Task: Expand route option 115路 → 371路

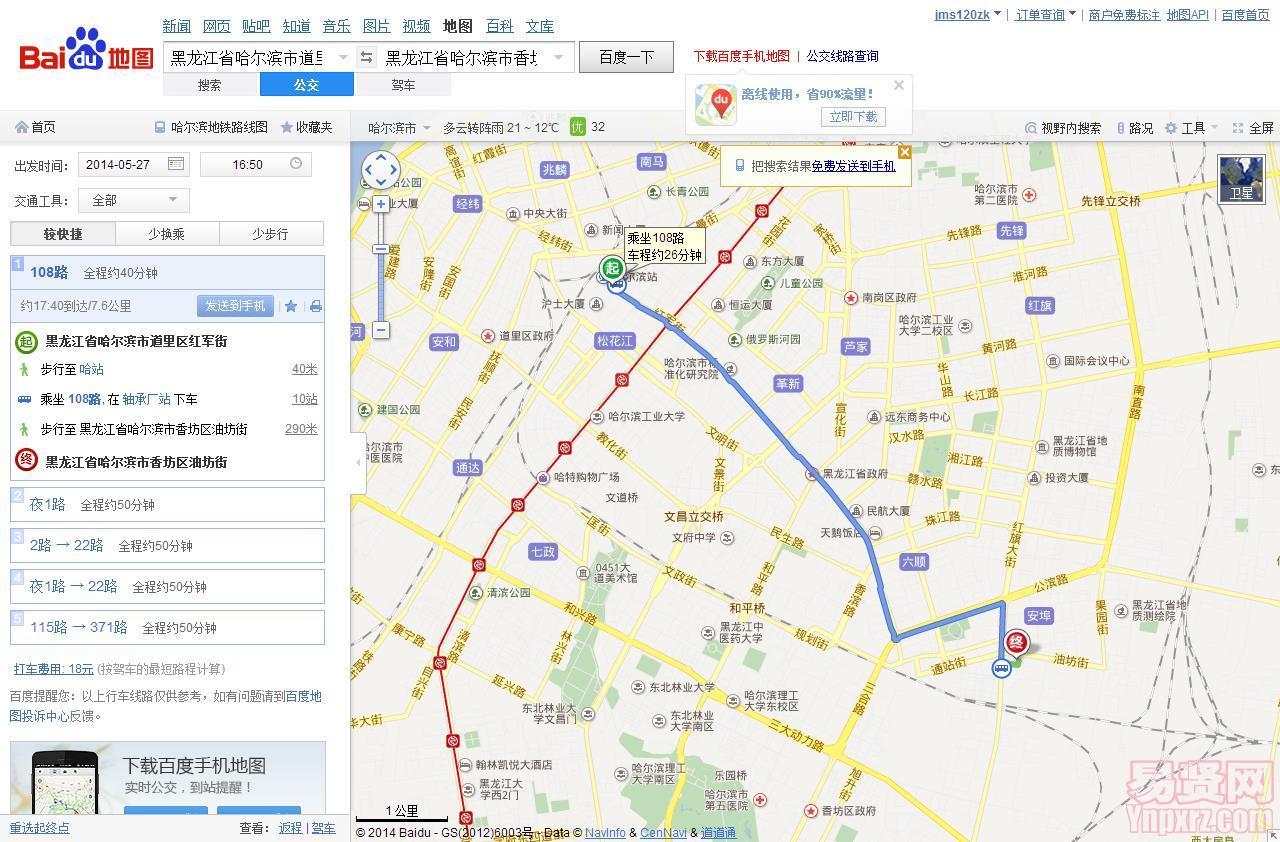Action: pos(167,627)
